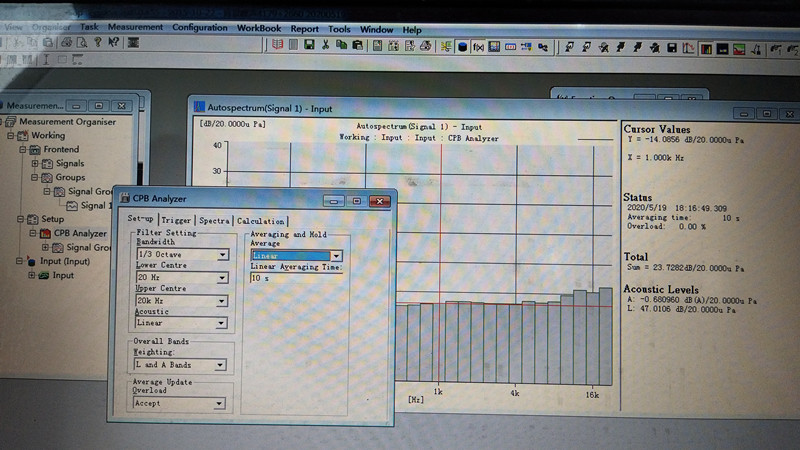Screen dimensions: 800x450
Task: Switch to the Trigger tab
Action: (x=176, y=220)
